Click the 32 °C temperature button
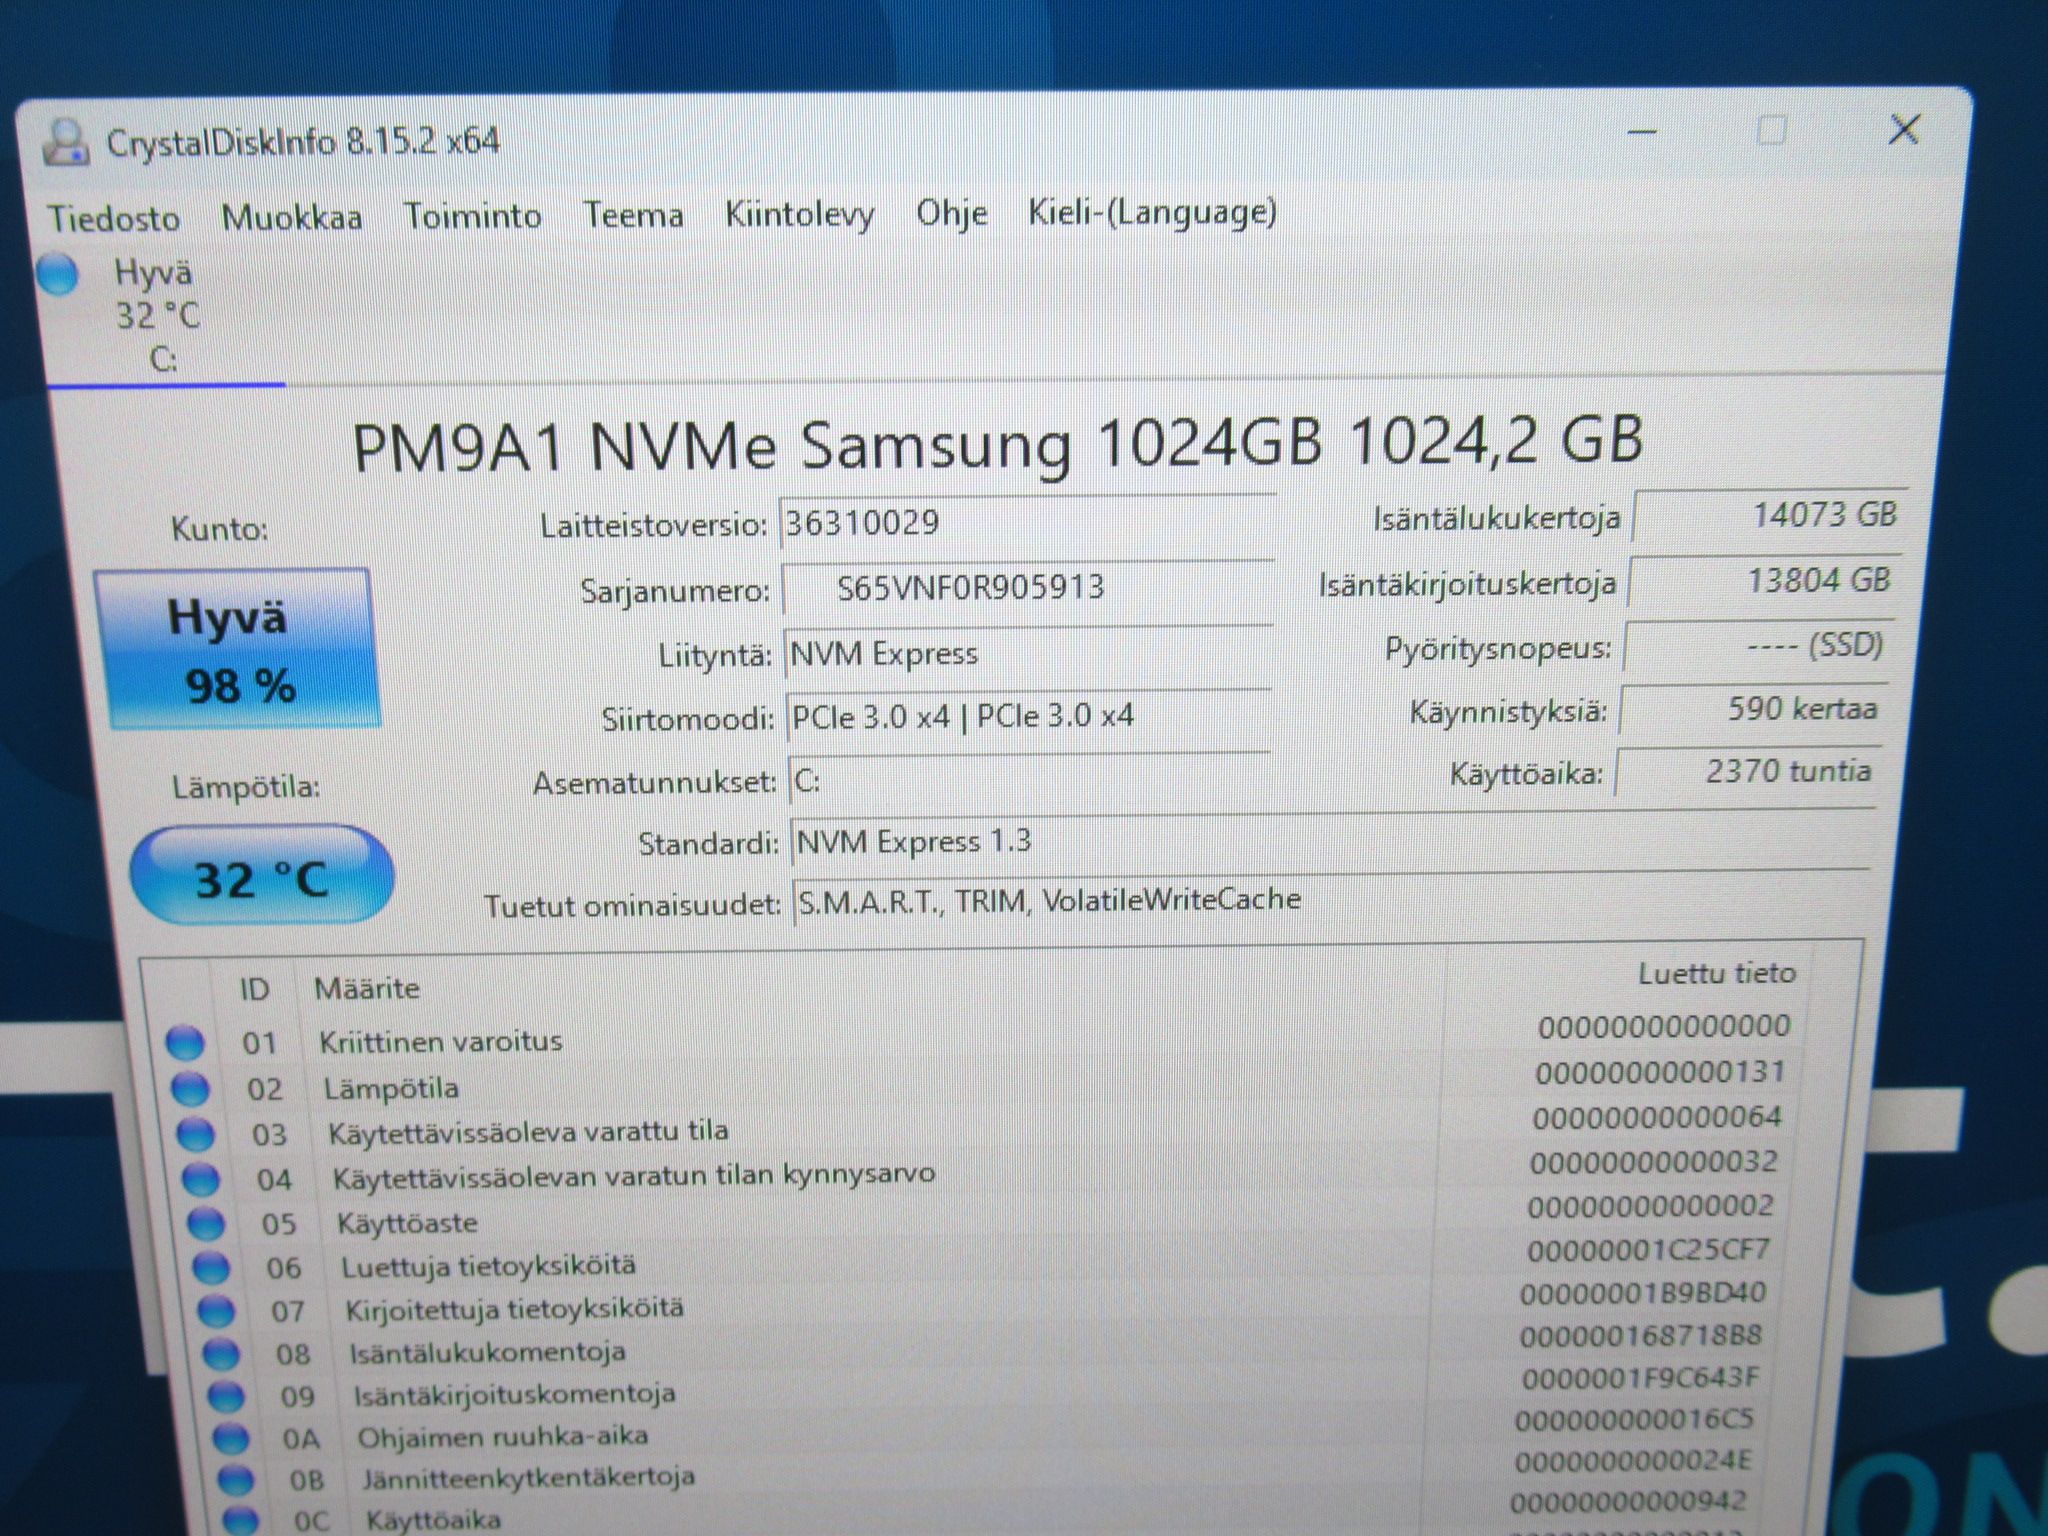 click(262, 875)
